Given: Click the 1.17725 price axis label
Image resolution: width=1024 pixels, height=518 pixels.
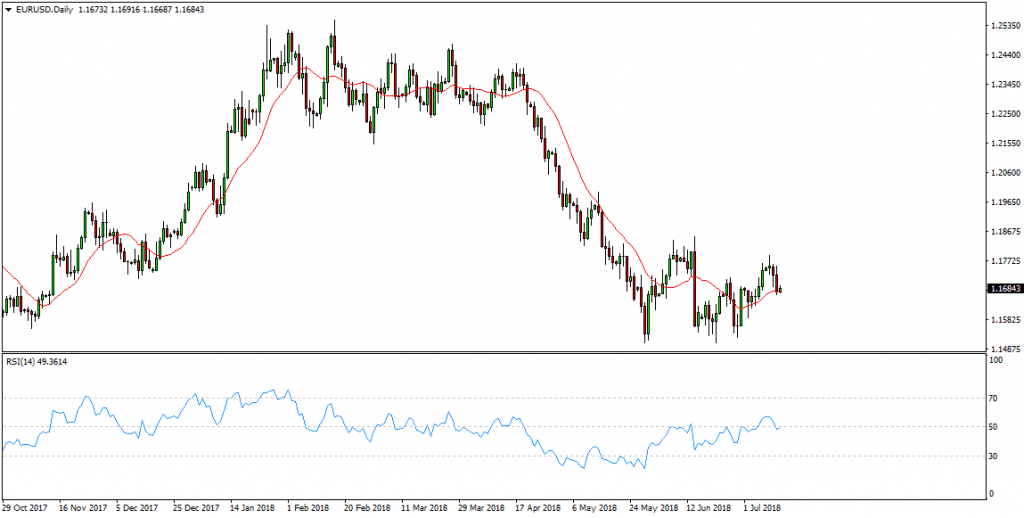Looking at the screenshot, I should 1005,261.
